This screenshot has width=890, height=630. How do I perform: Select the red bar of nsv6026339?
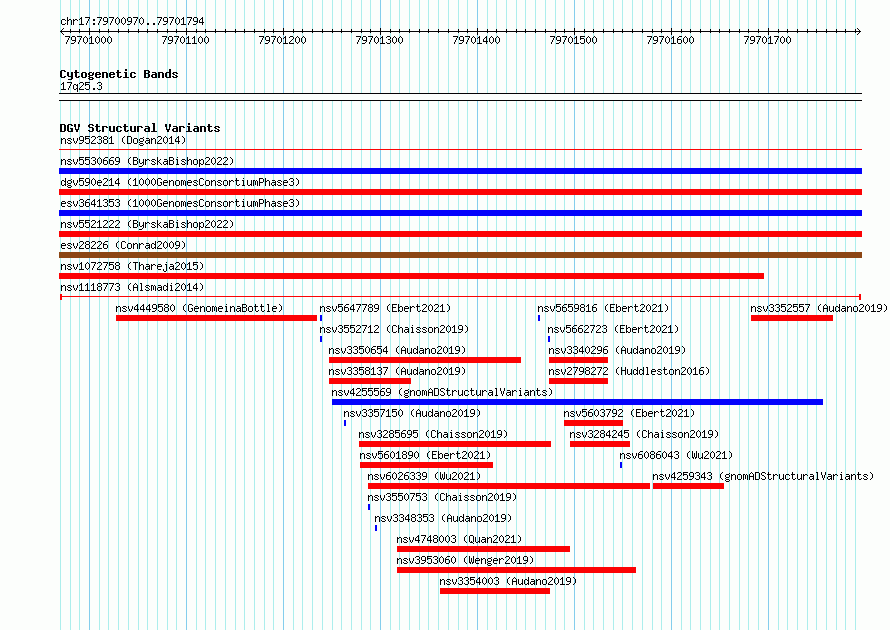[509, 486]
